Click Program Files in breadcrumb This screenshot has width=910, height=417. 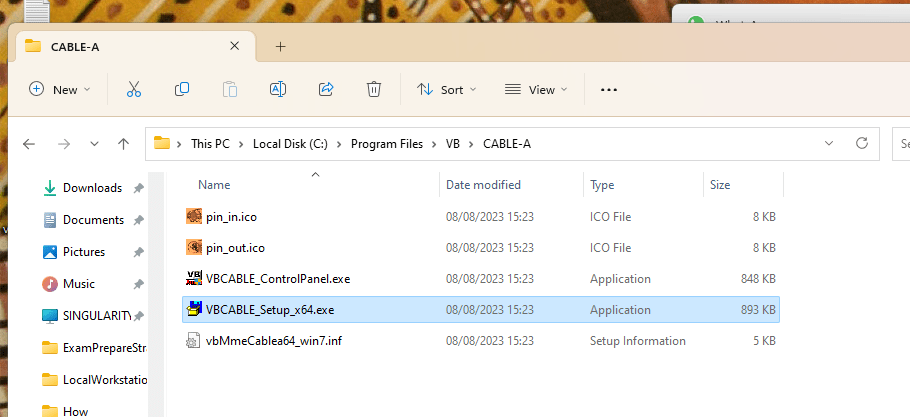(x=387, y=144)
